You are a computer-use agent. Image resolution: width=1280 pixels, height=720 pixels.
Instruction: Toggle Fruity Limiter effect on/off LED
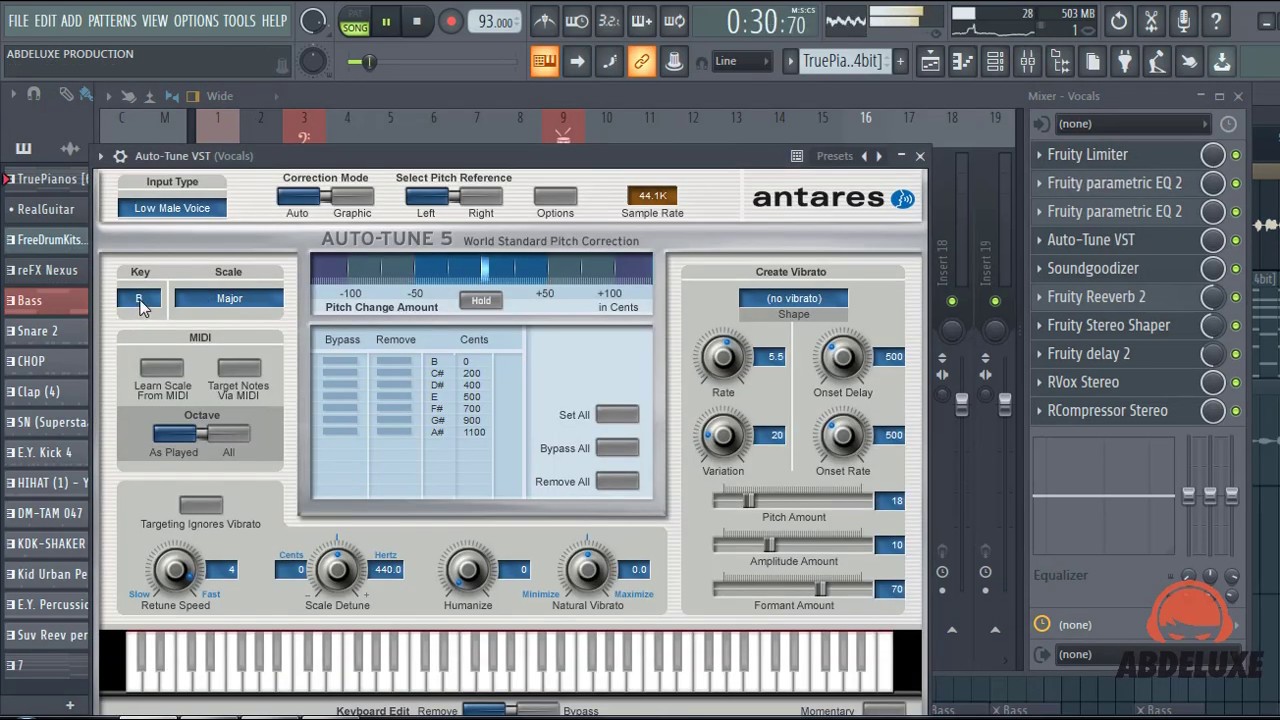click(1236, 155)
